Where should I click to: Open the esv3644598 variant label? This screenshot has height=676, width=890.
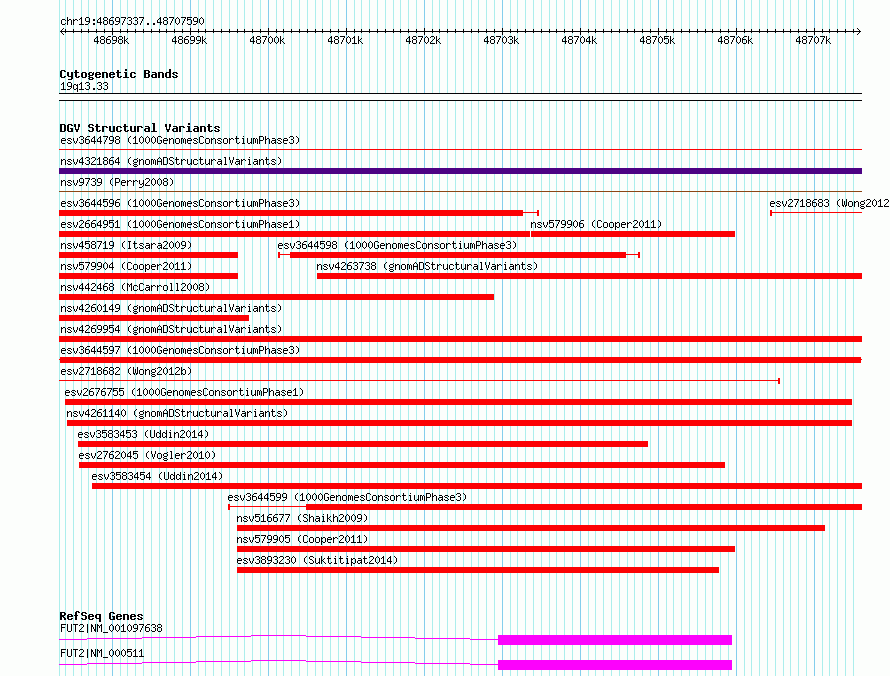coord(397,245)
